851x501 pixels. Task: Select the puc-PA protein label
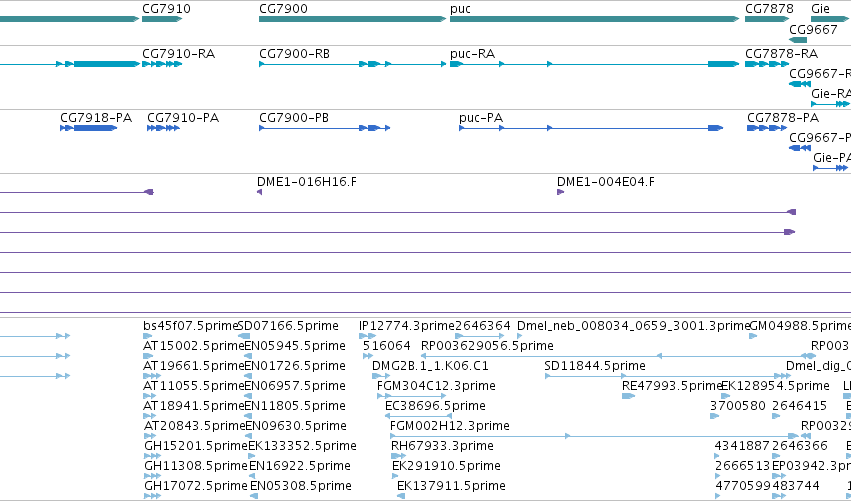tap(481, 118)
